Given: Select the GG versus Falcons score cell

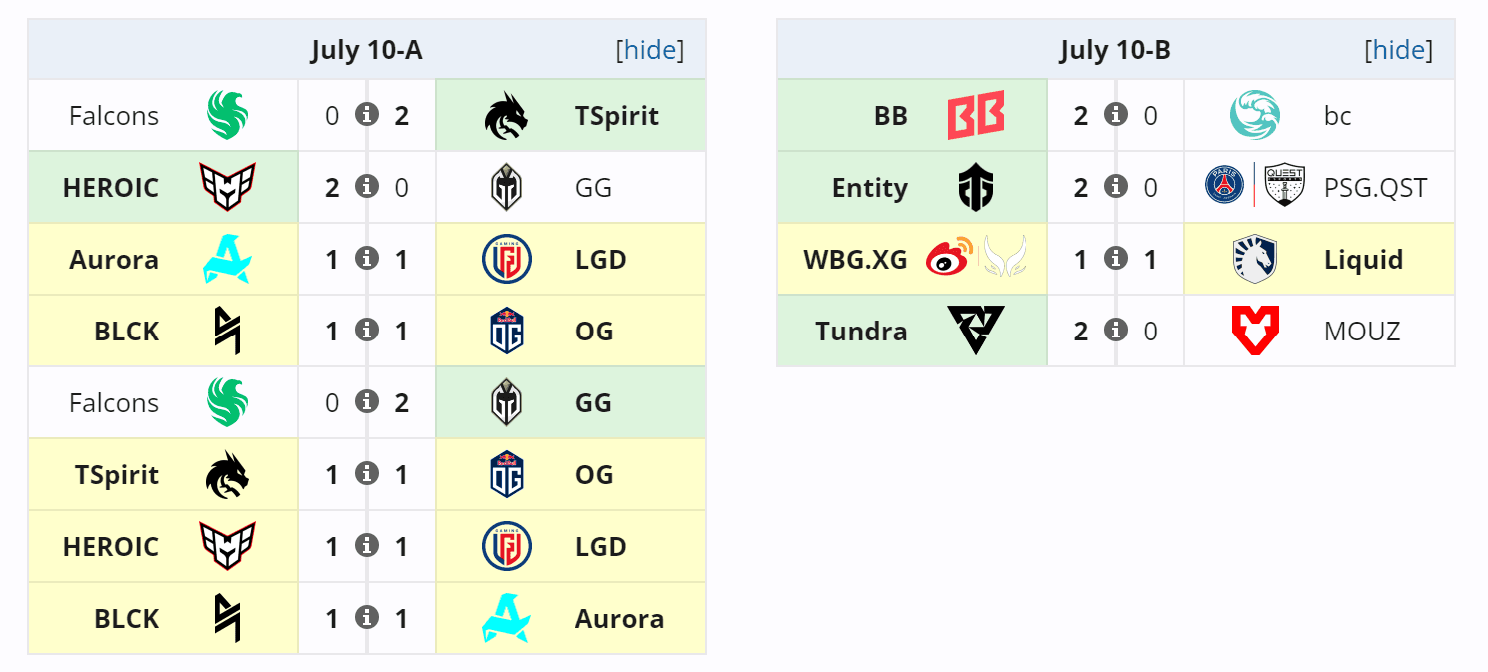Looking at the screenshot, I should tap(367, 402).
